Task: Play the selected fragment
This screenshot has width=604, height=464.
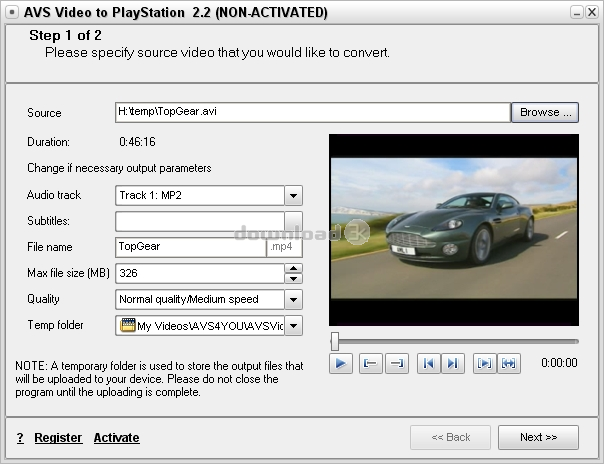Action: tap(485, 363)
